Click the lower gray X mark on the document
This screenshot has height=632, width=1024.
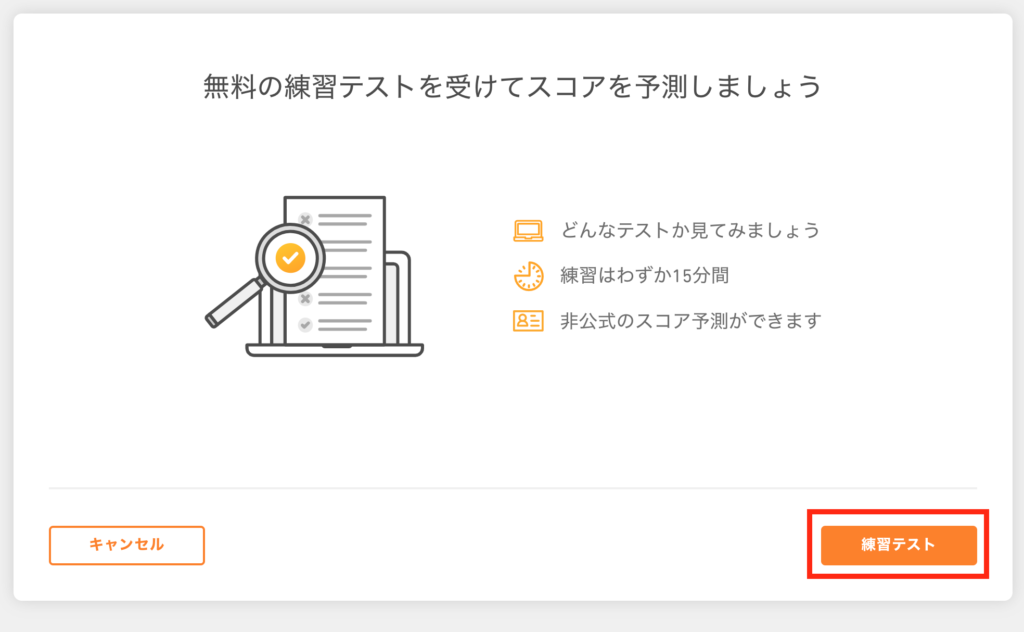tap(305, 298)
